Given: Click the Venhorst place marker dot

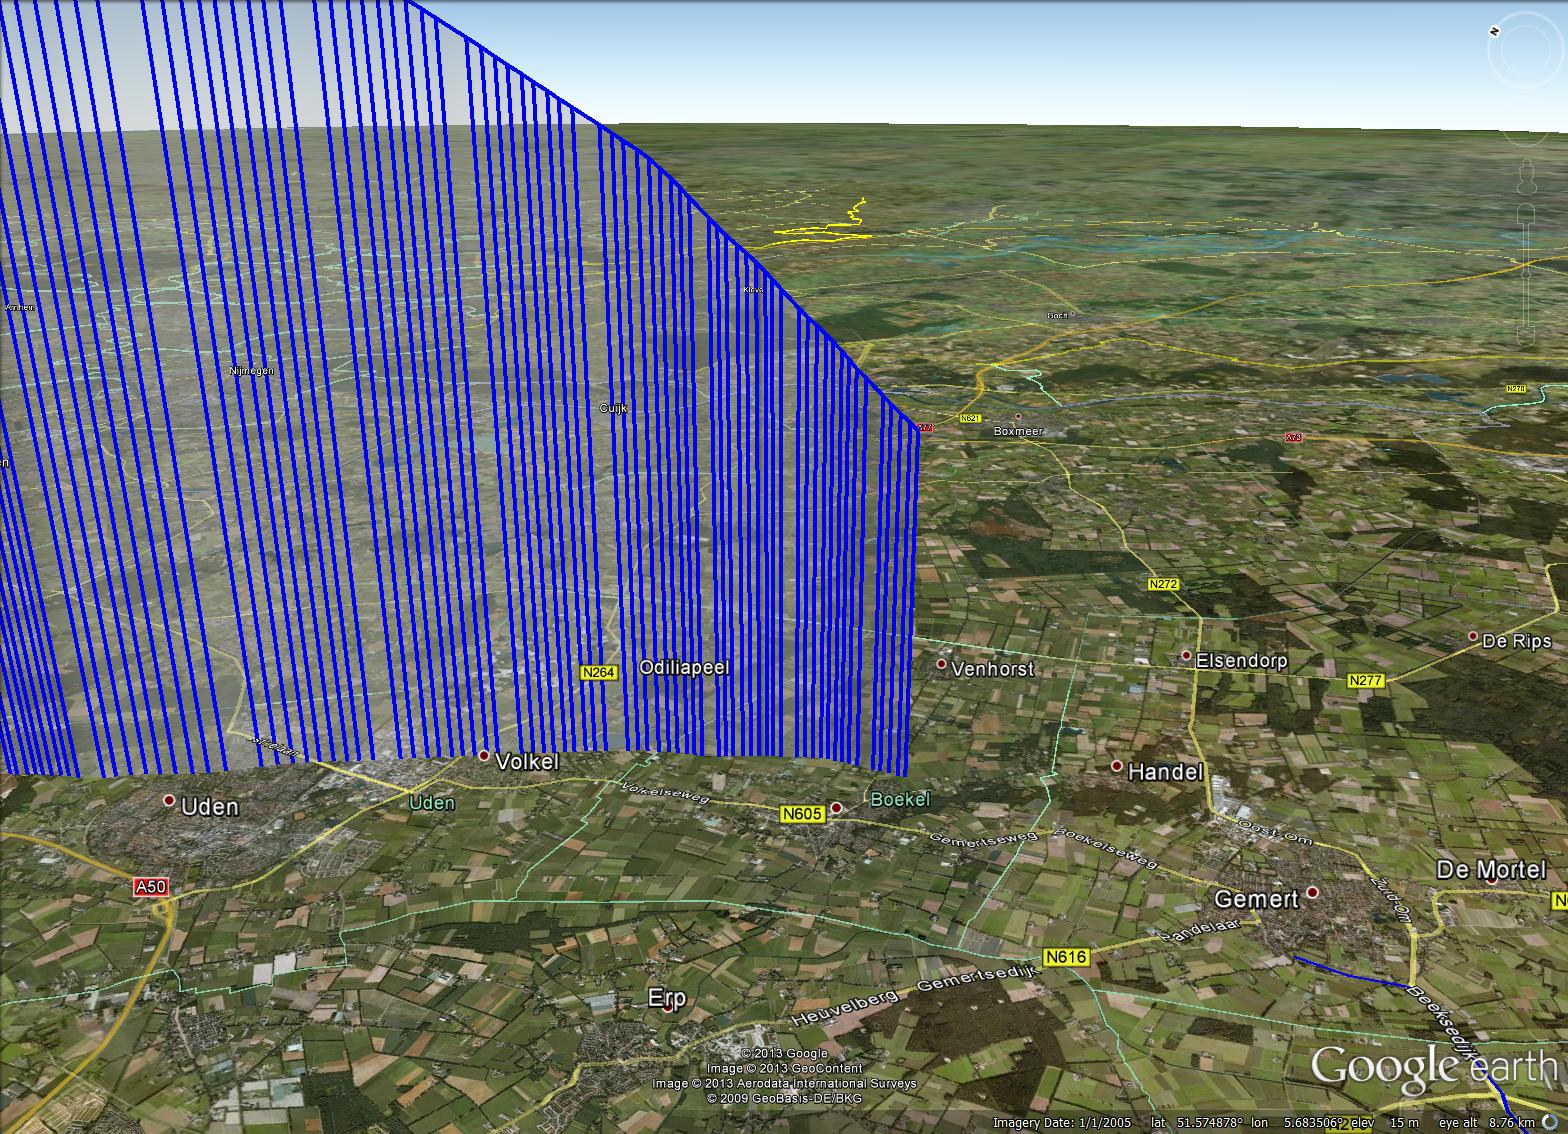Looking at the screenshot, I should (941, 664).
